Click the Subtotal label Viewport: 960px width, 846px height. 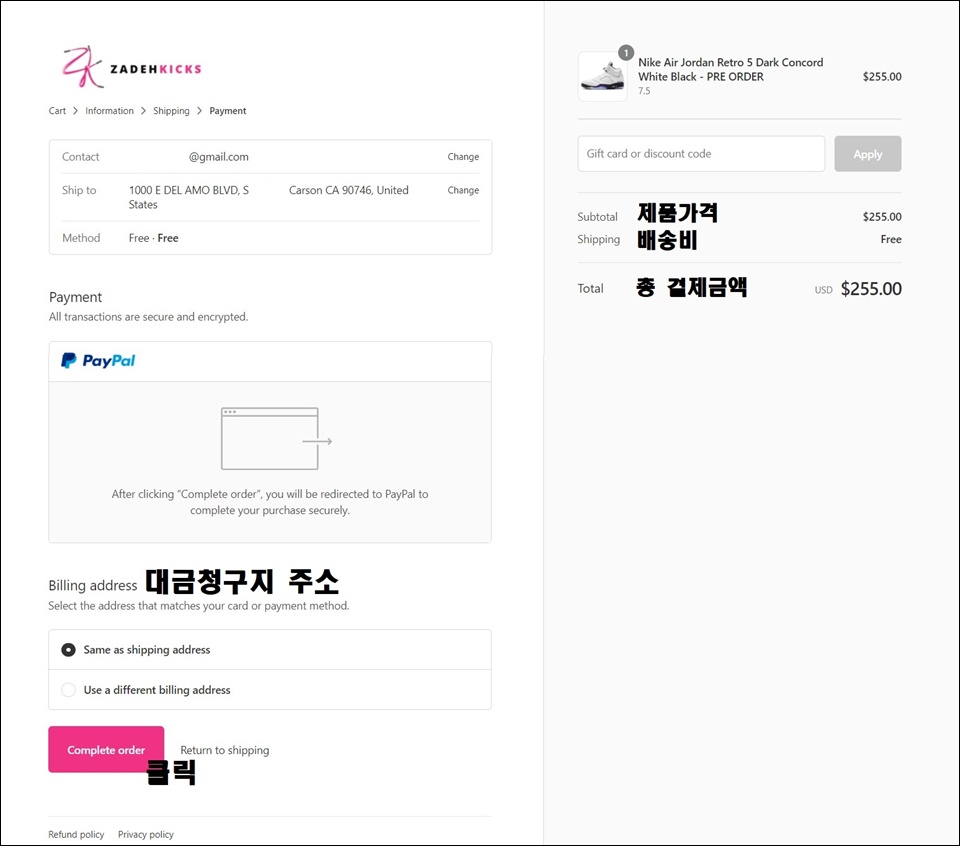(x=597, y=217)
